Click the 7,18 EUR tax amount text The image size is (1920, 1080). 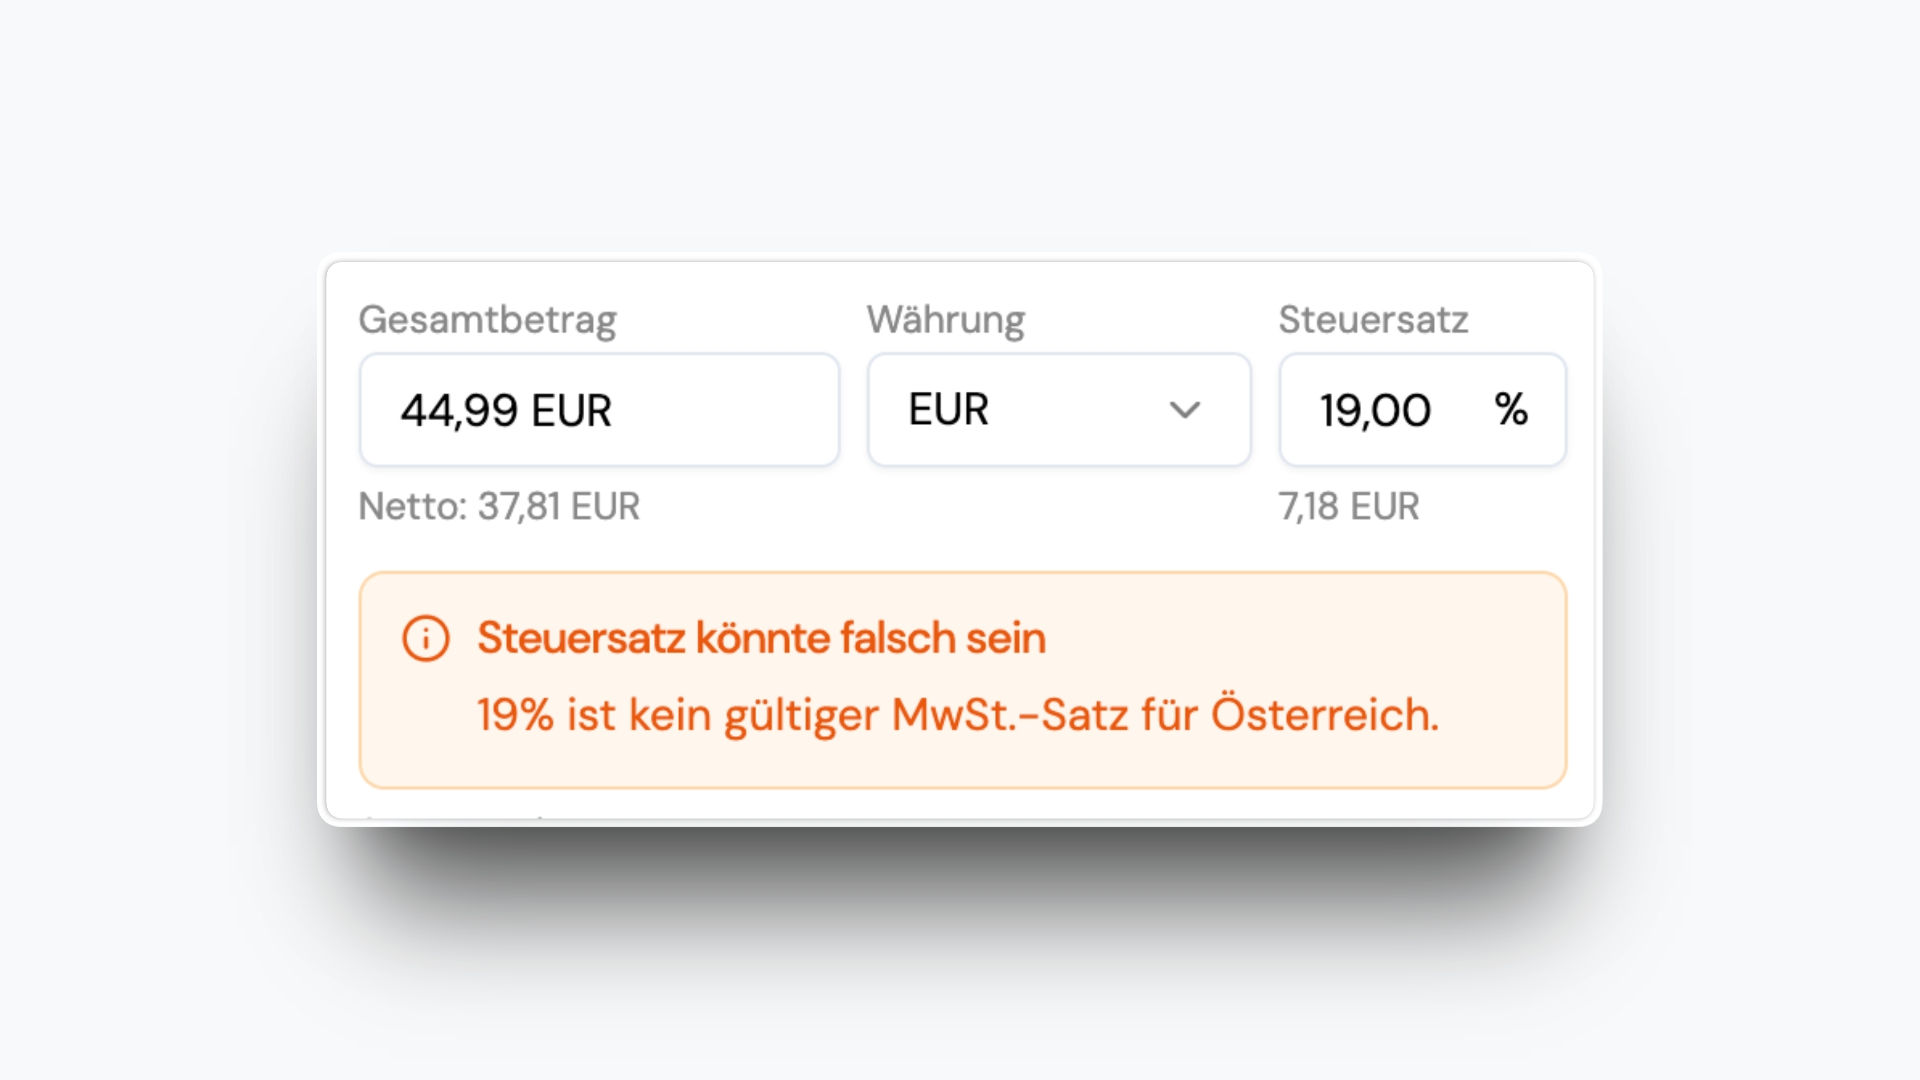1348,506
